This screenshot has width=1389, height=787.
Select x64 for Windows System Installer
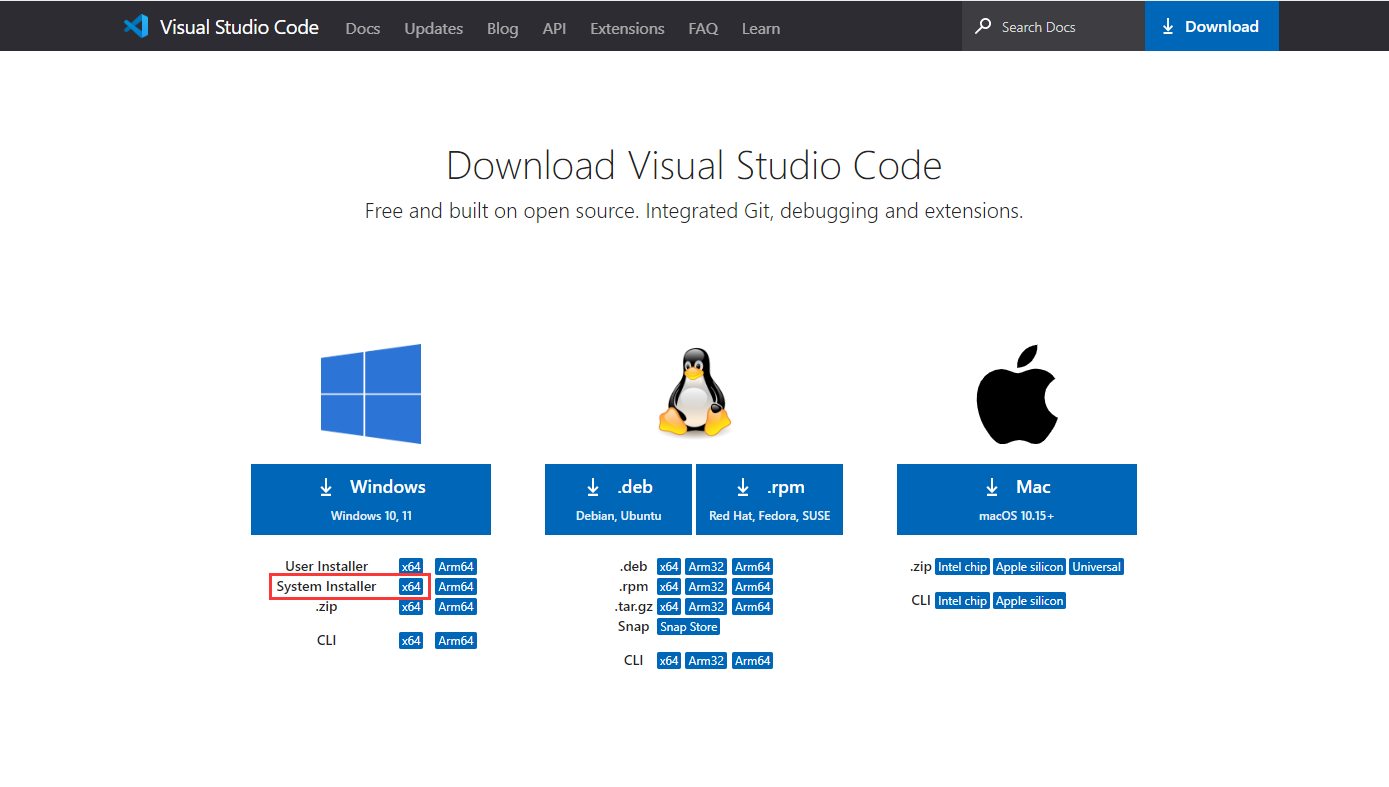pos(411,587)
